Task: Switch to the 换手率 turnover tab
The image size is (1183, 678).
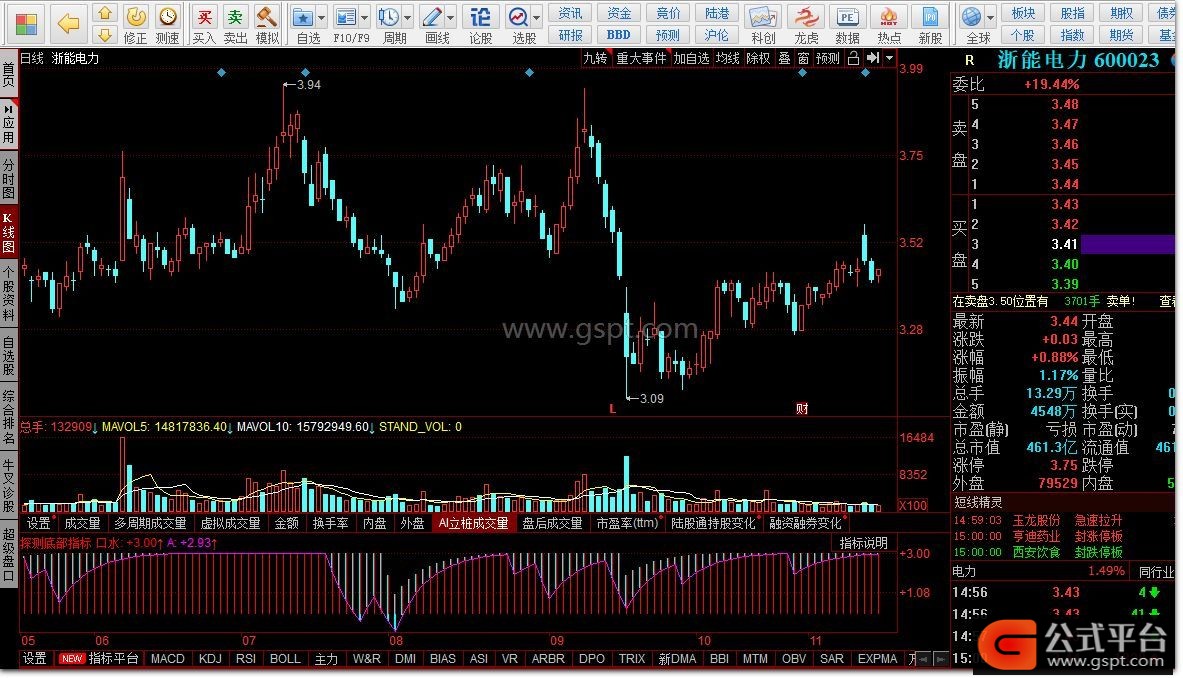Action: tap(330, 523)
